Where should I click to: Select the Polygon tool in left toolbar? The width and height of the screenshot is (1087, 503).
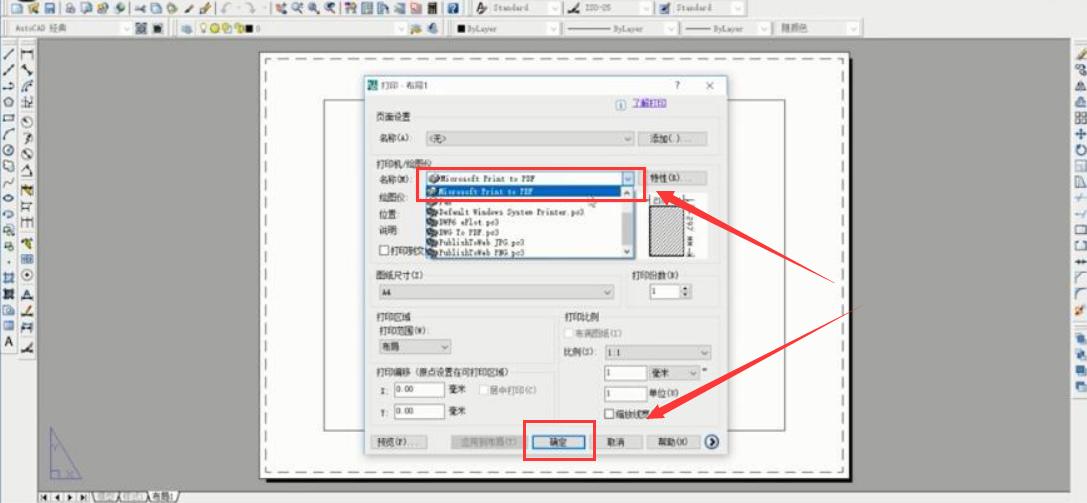(9, 102)
